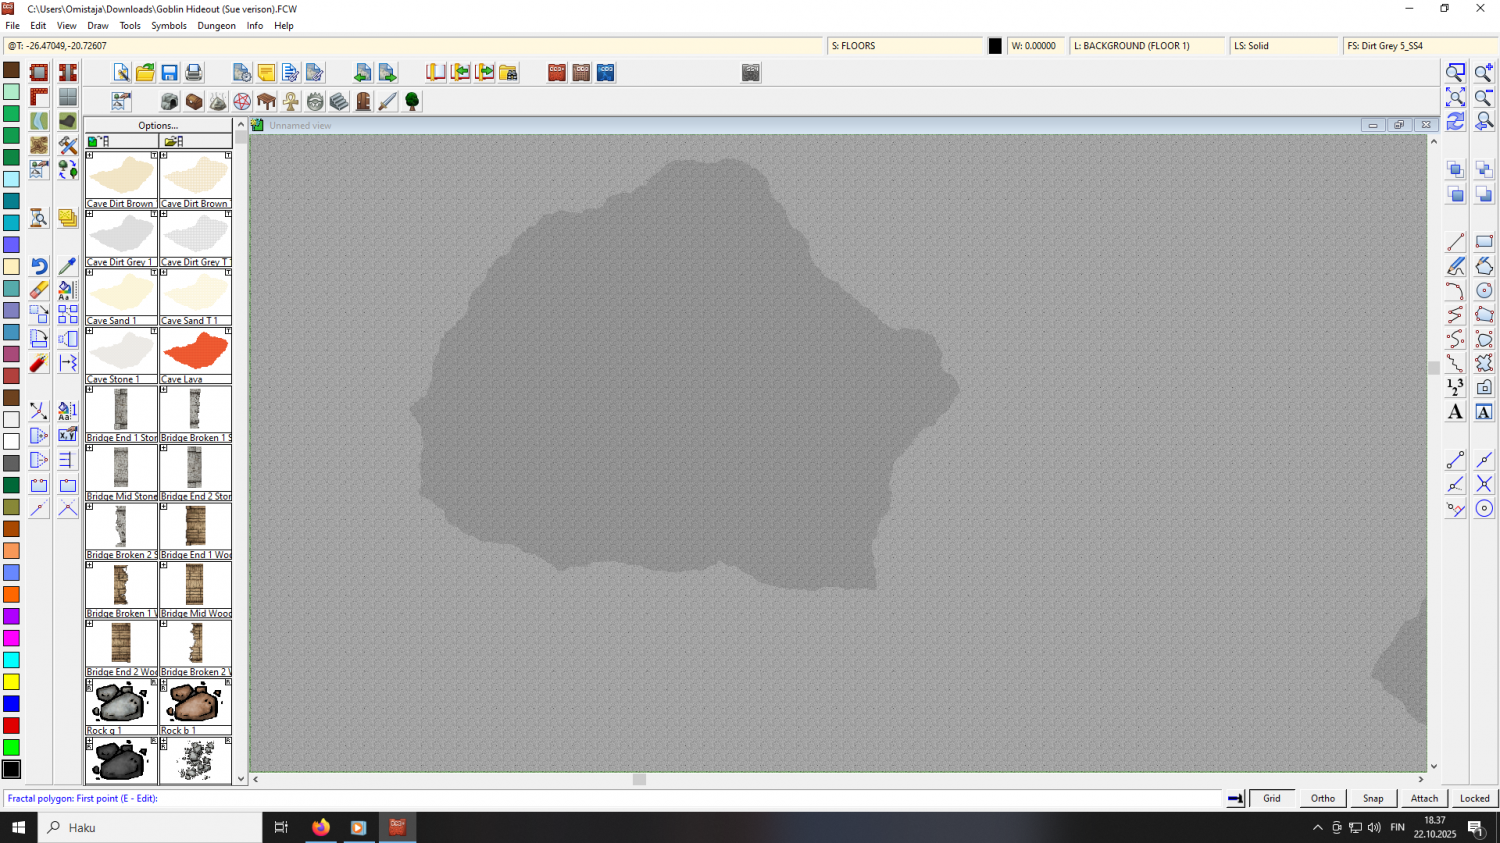Image resolution: width=1500 pixels, height=843 pixels.
Task: Open the Symbols menu
Action: point(168,26)
